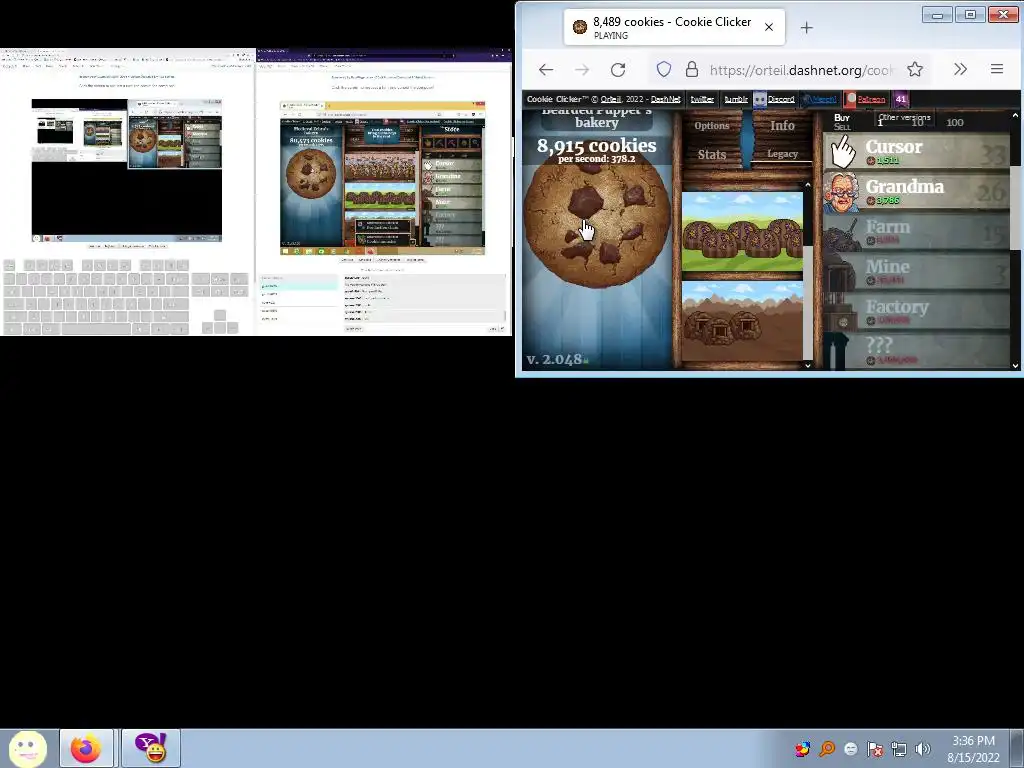Open the tumblr link in top bar
The width and height of the screenshot is (1024, 768).
(x=736, y=99)
